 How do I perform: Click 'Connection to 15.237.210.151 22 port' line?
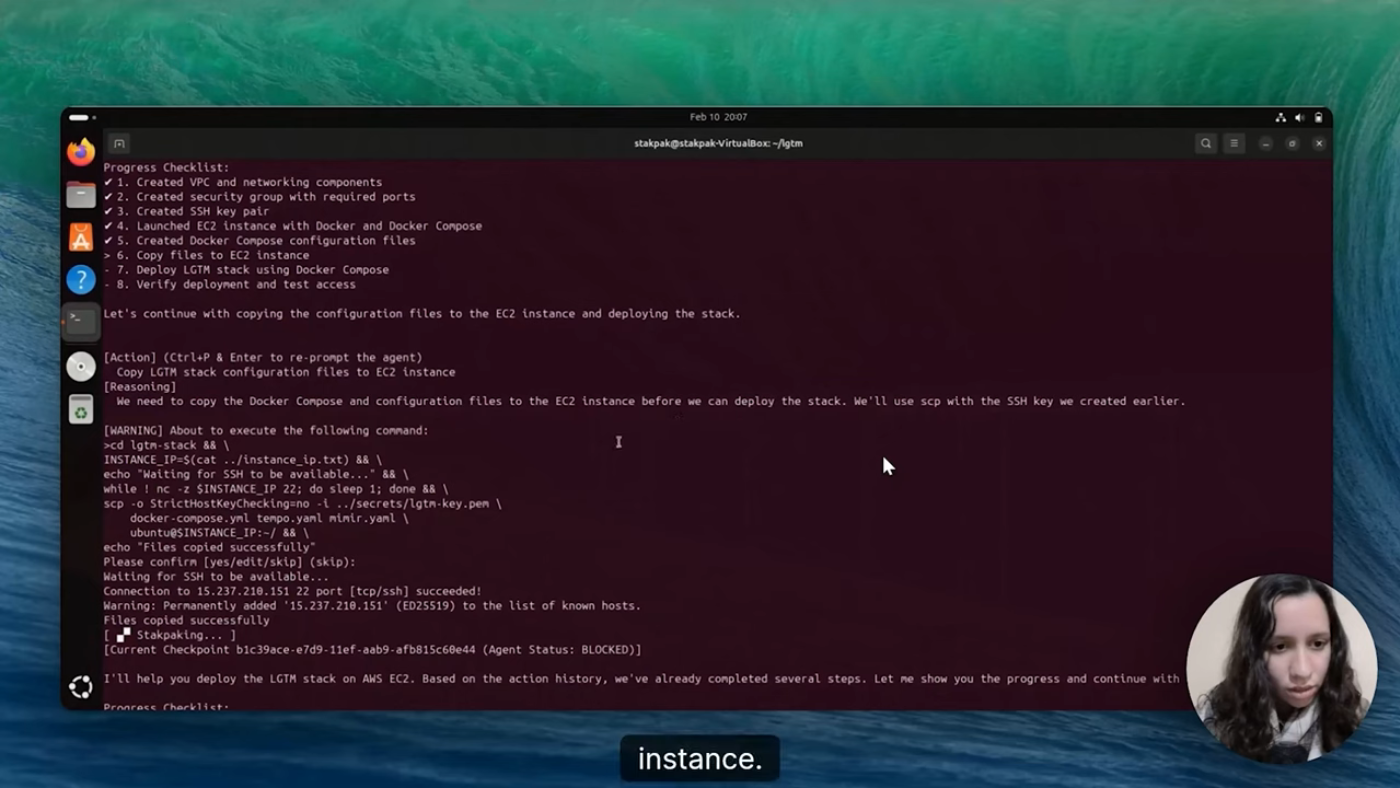[x=292, y=591]
